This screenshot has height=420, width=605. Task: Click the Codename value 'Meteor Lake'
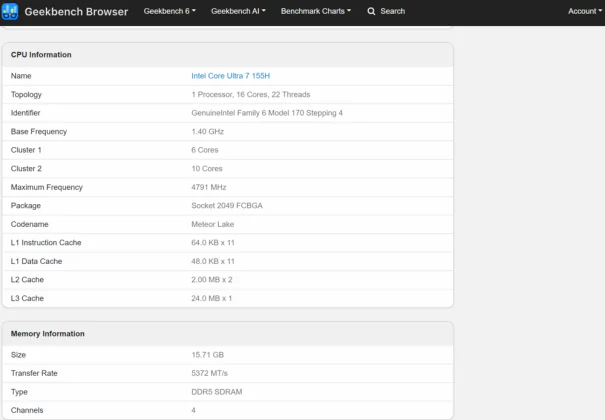213,224
